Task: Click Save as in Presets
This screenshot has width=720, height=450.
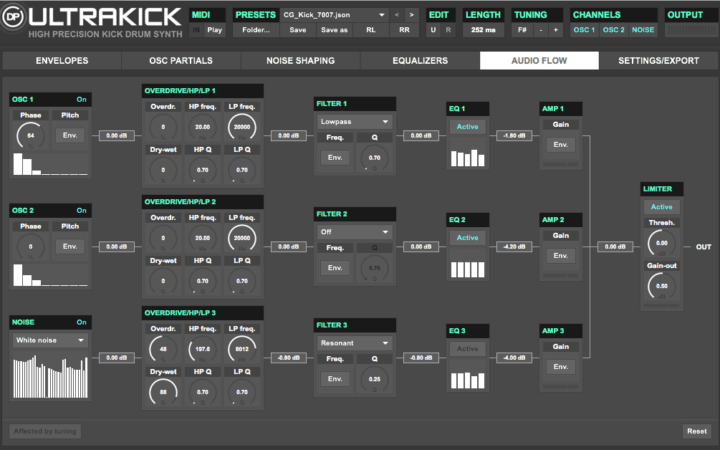Action: pos(334,30)
